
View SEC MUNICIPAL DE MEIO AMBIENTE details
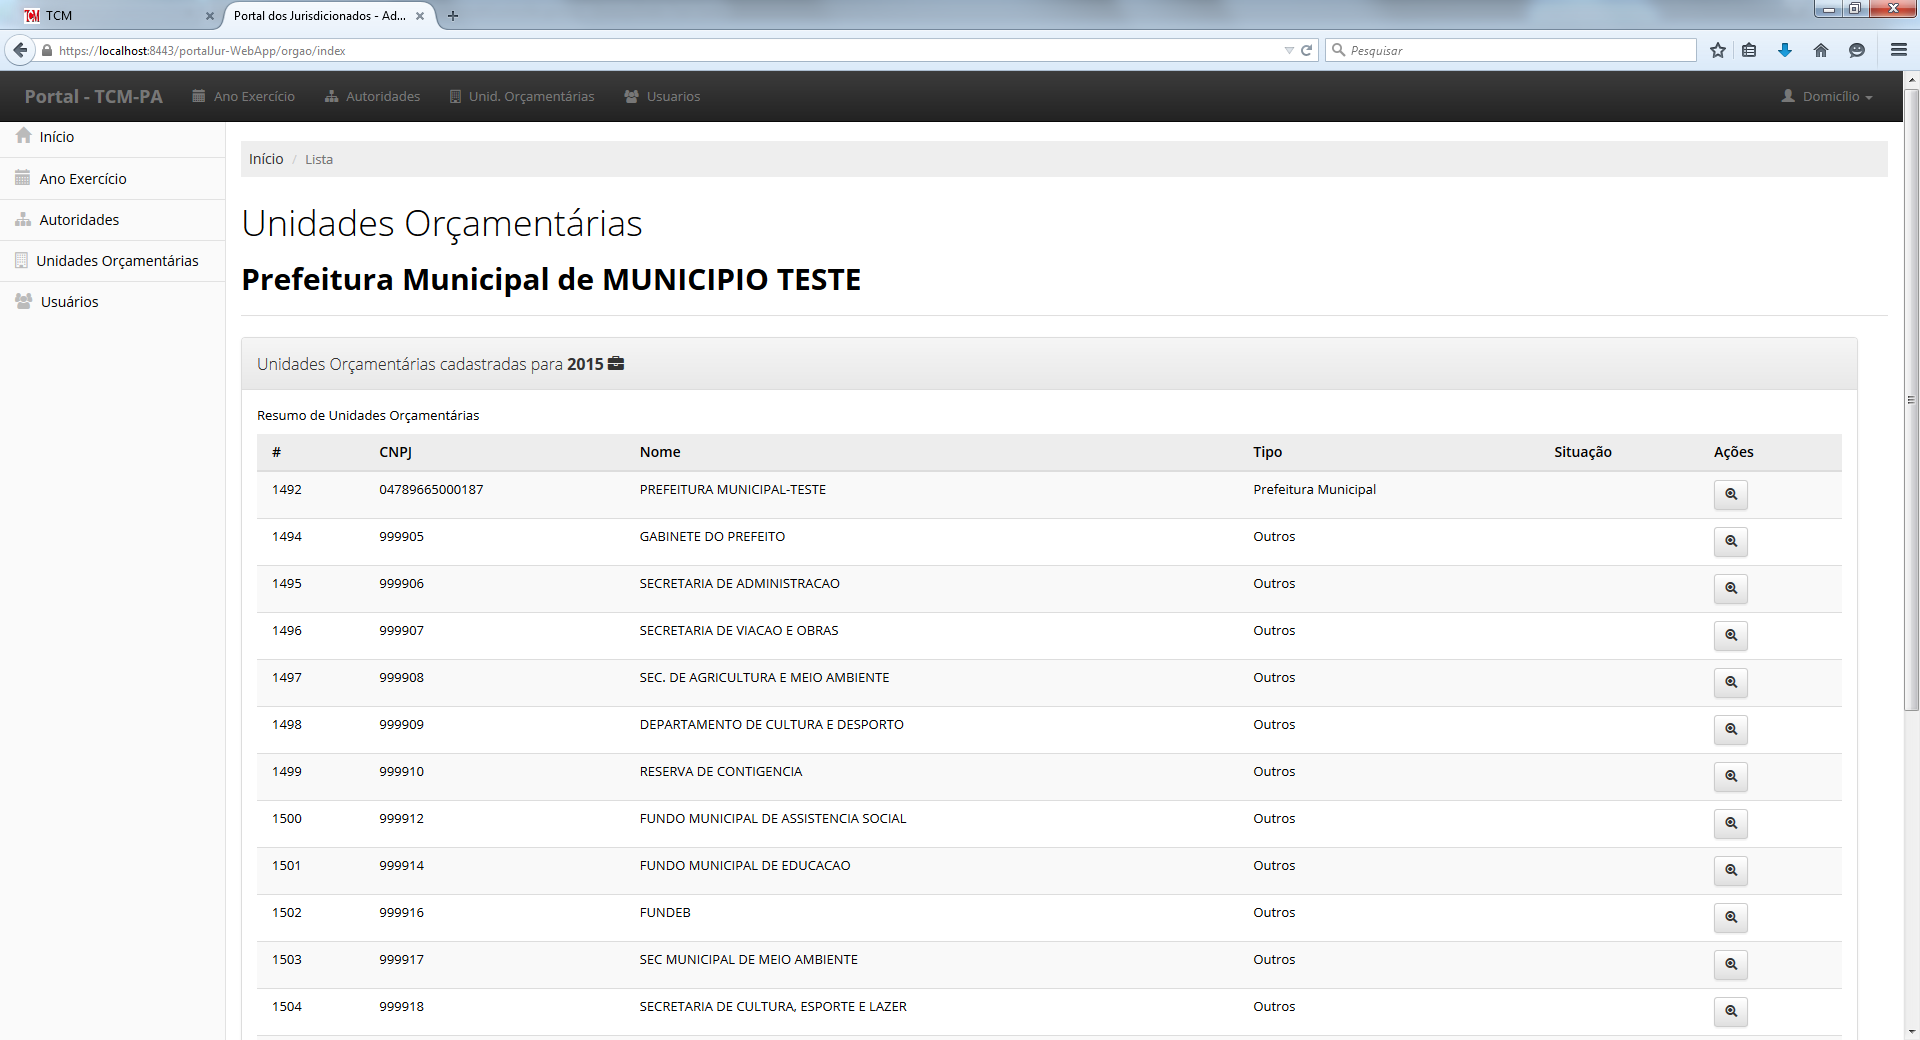(x=1730, y=965)
